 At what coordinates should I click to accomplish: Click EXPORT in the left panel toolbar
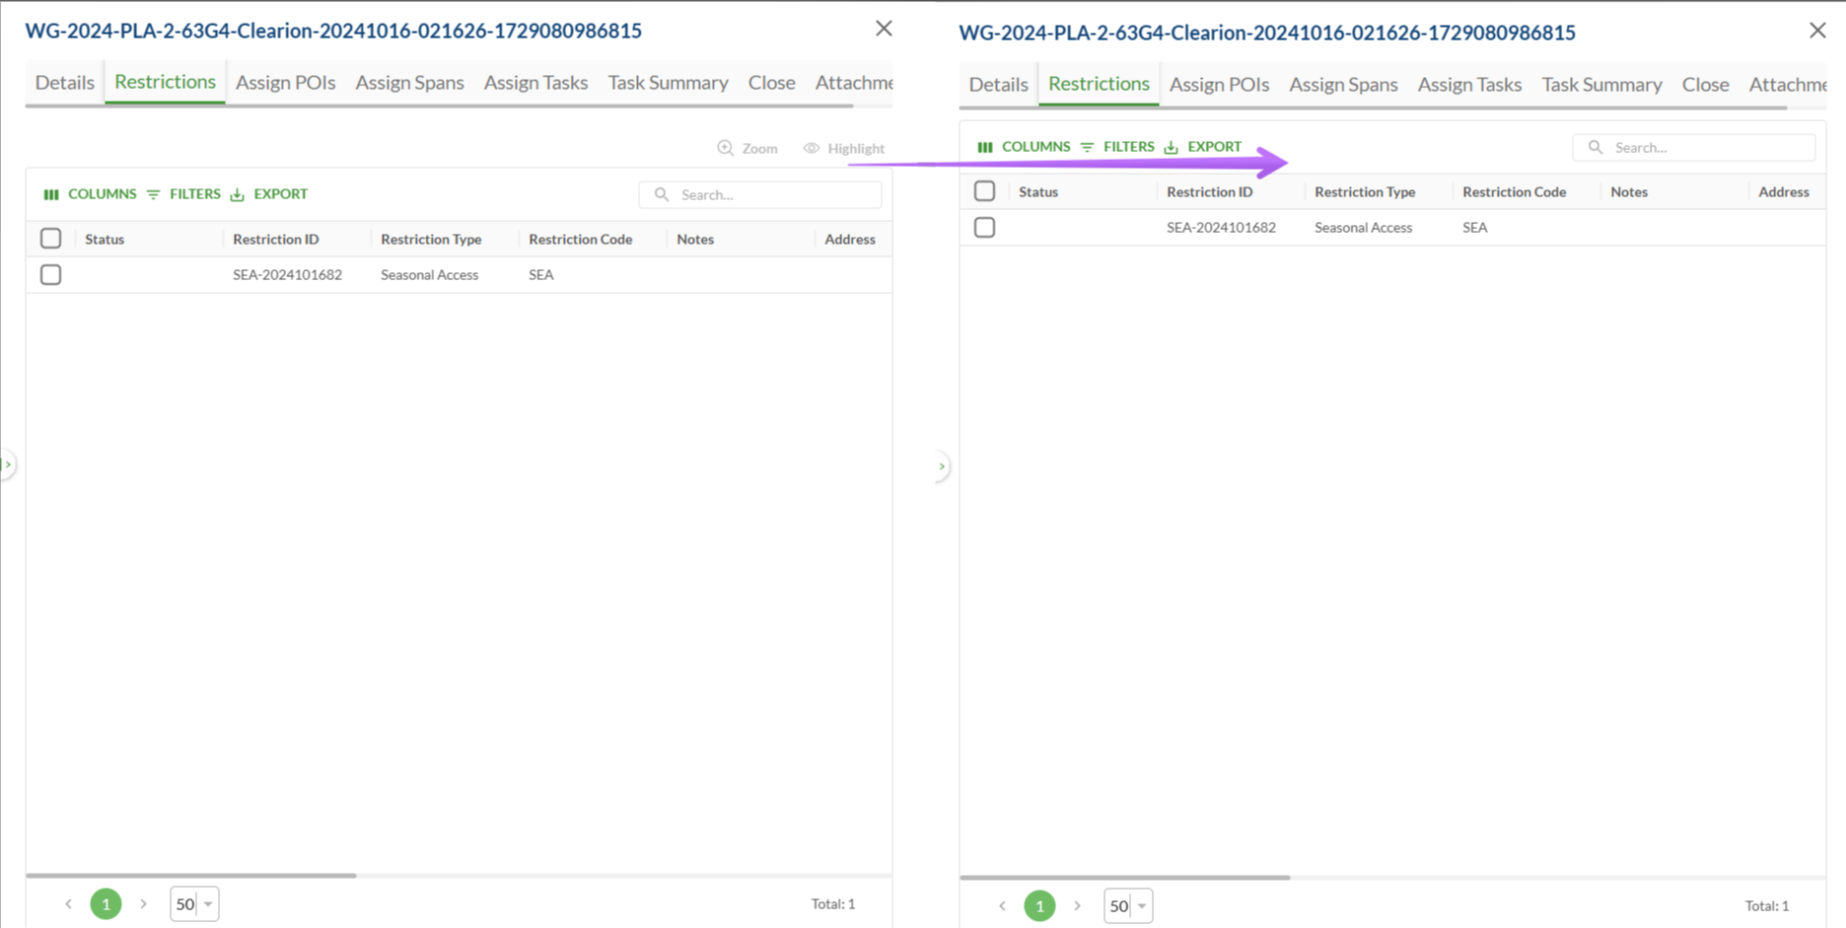270,194
